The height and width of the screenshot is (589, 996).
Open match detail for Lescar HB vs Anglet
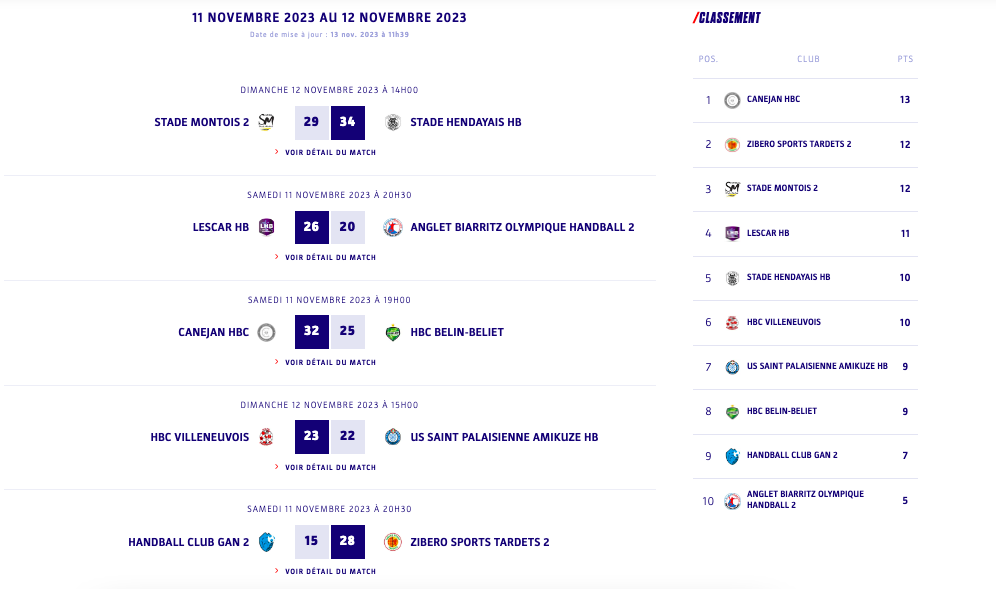click(330, 257)
